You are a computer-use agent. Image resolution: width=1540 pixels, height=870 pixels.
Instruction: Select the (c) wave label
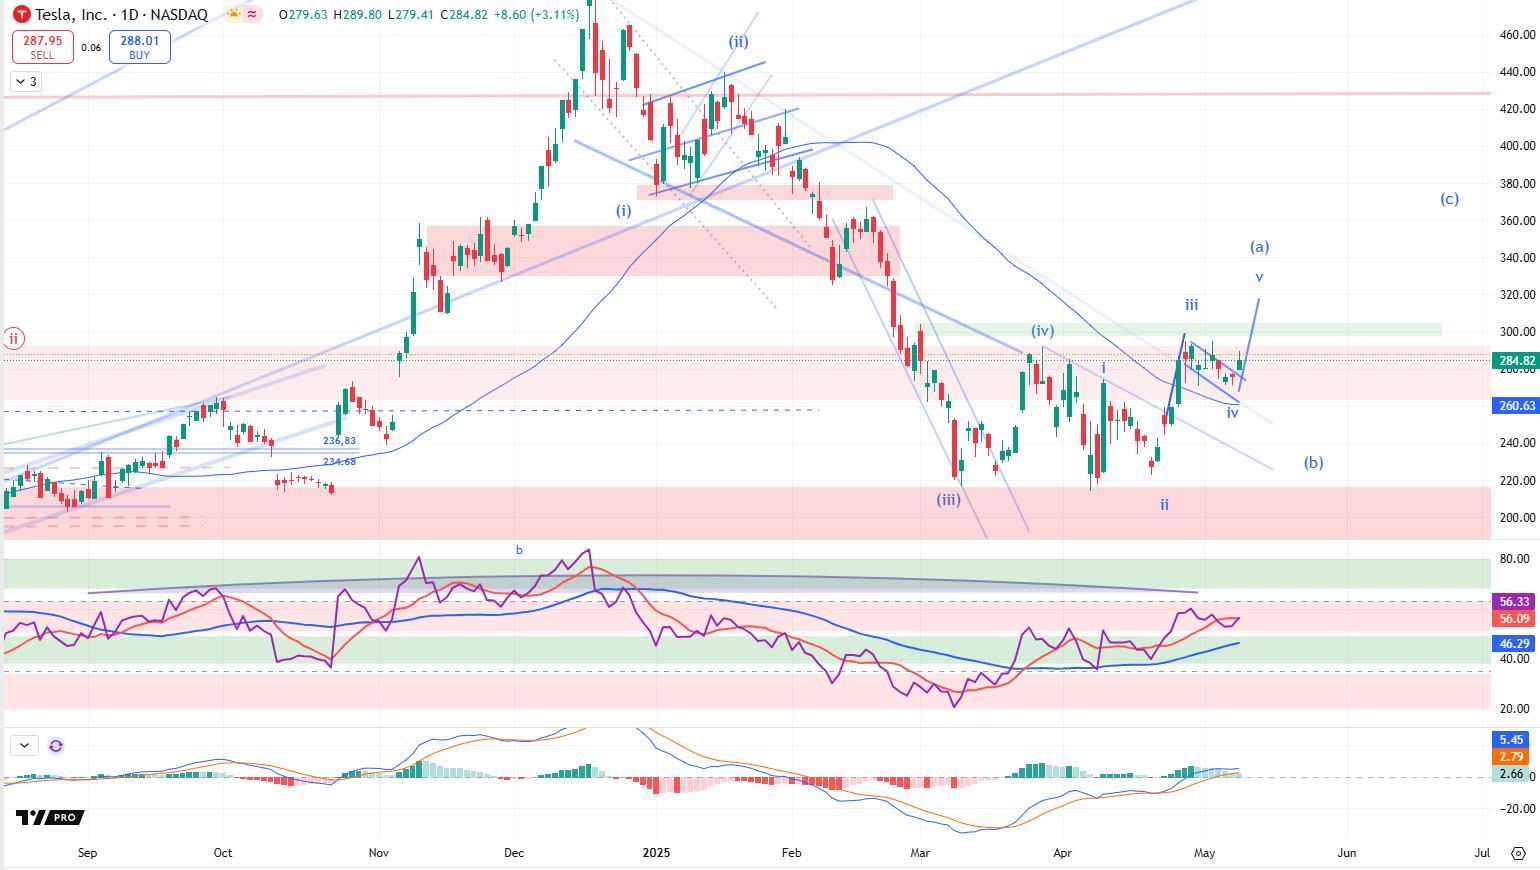pyautogui.click(x=1449, y=199)
